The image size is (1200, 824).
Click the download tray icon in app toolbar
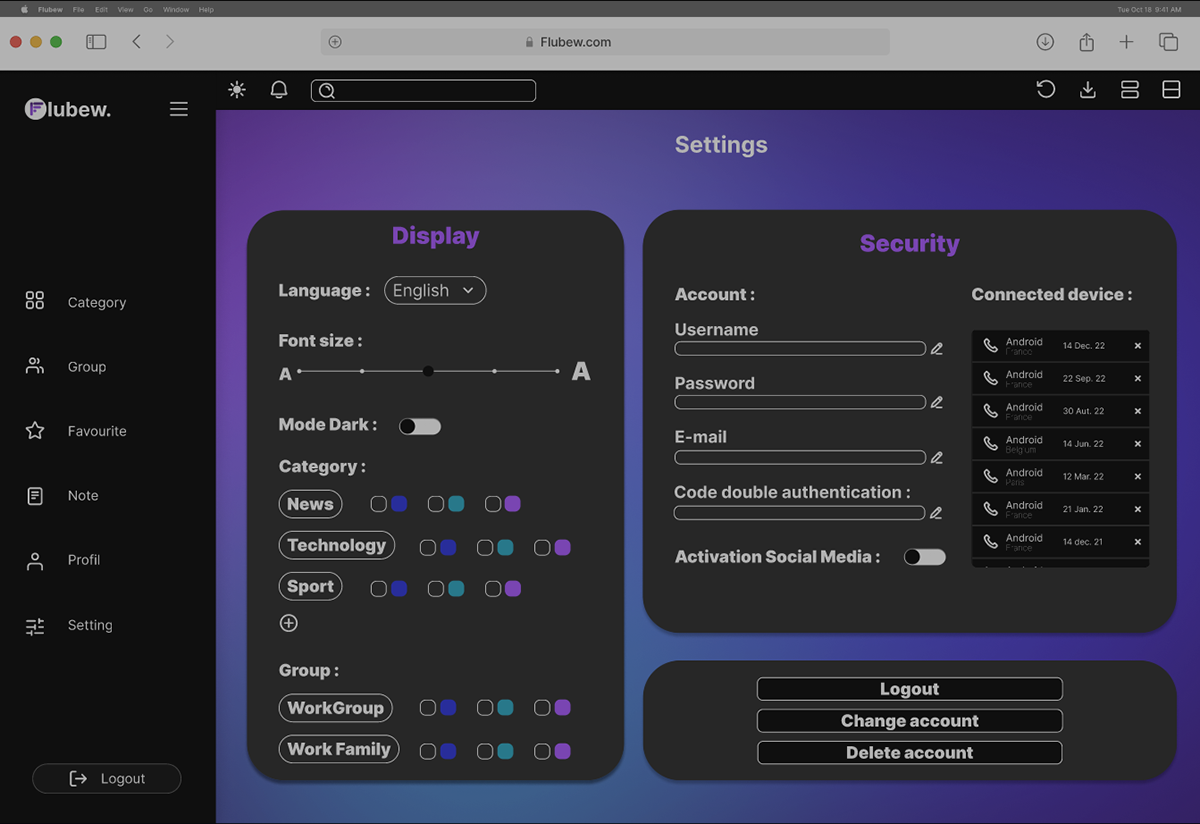(x=1088, y=90)
